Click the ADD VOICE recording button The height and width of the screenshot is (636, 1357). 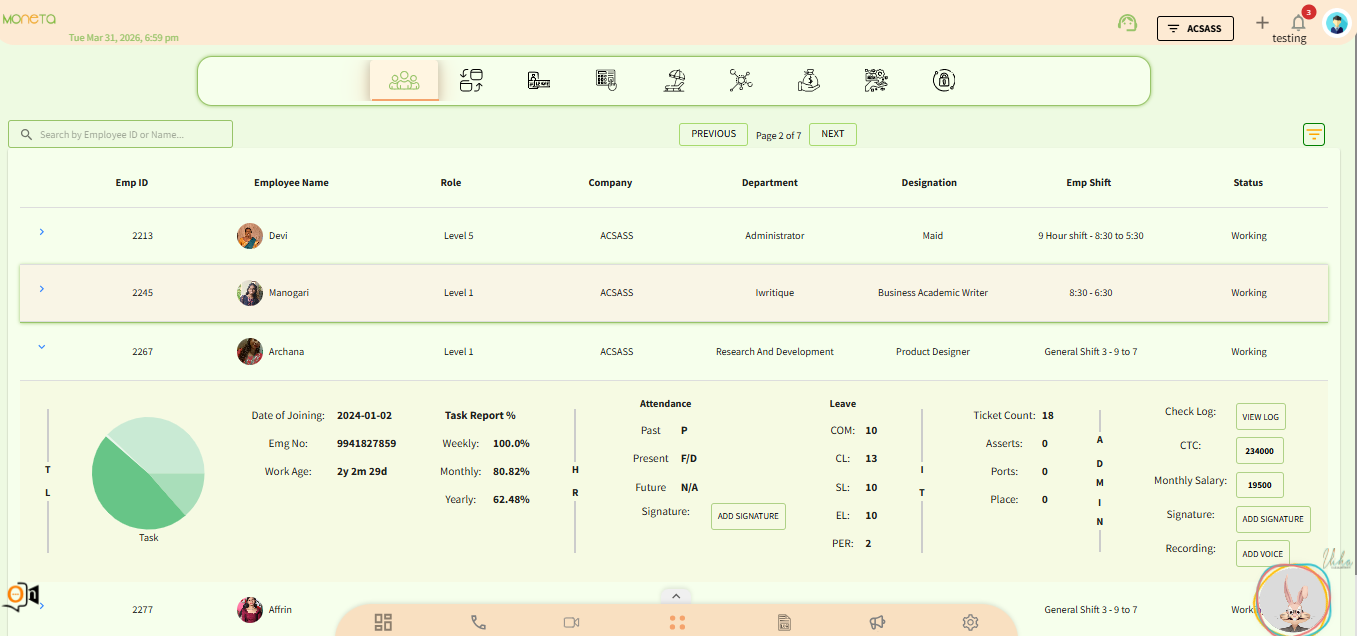1262,554
